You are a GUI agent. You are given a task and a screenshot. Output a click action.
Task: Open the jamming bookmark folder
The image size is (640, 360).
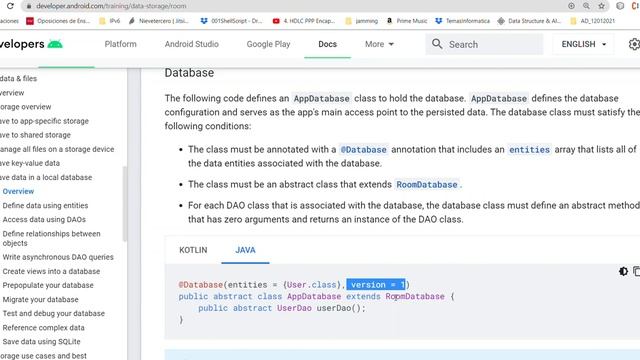(x=362, y=21)
